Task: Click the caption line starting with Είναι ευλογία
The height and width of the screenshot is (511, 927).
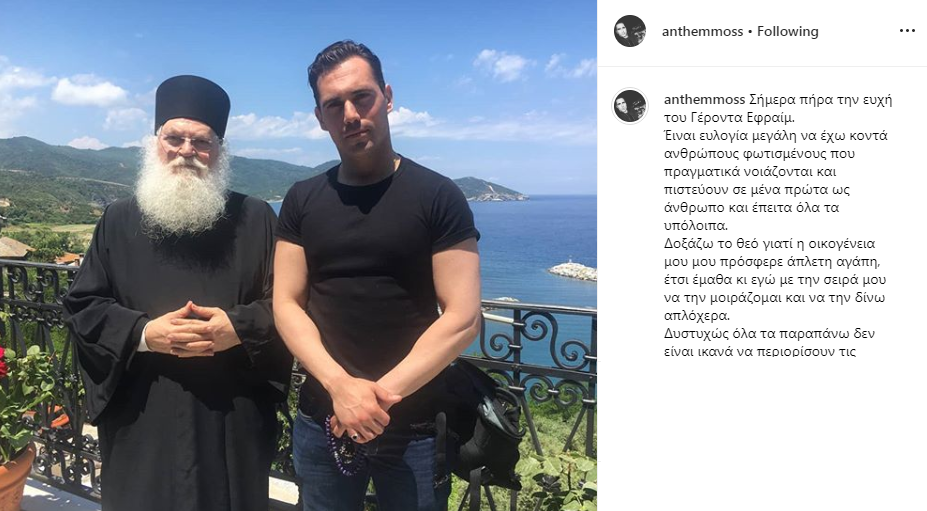Action: tap(776, 136)
